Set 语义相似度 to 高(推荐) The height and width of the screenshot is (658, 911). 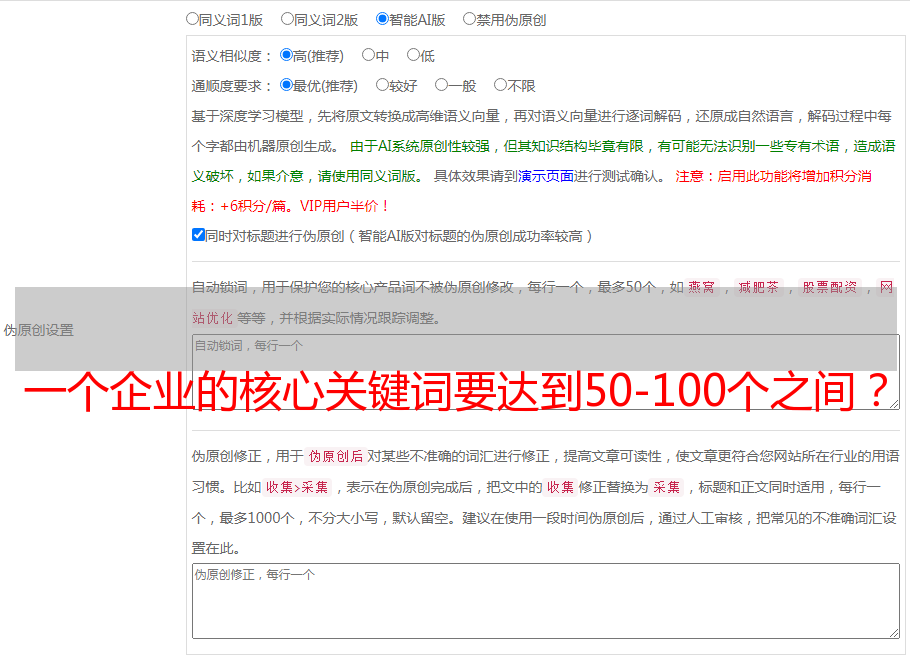pos(286,56)
